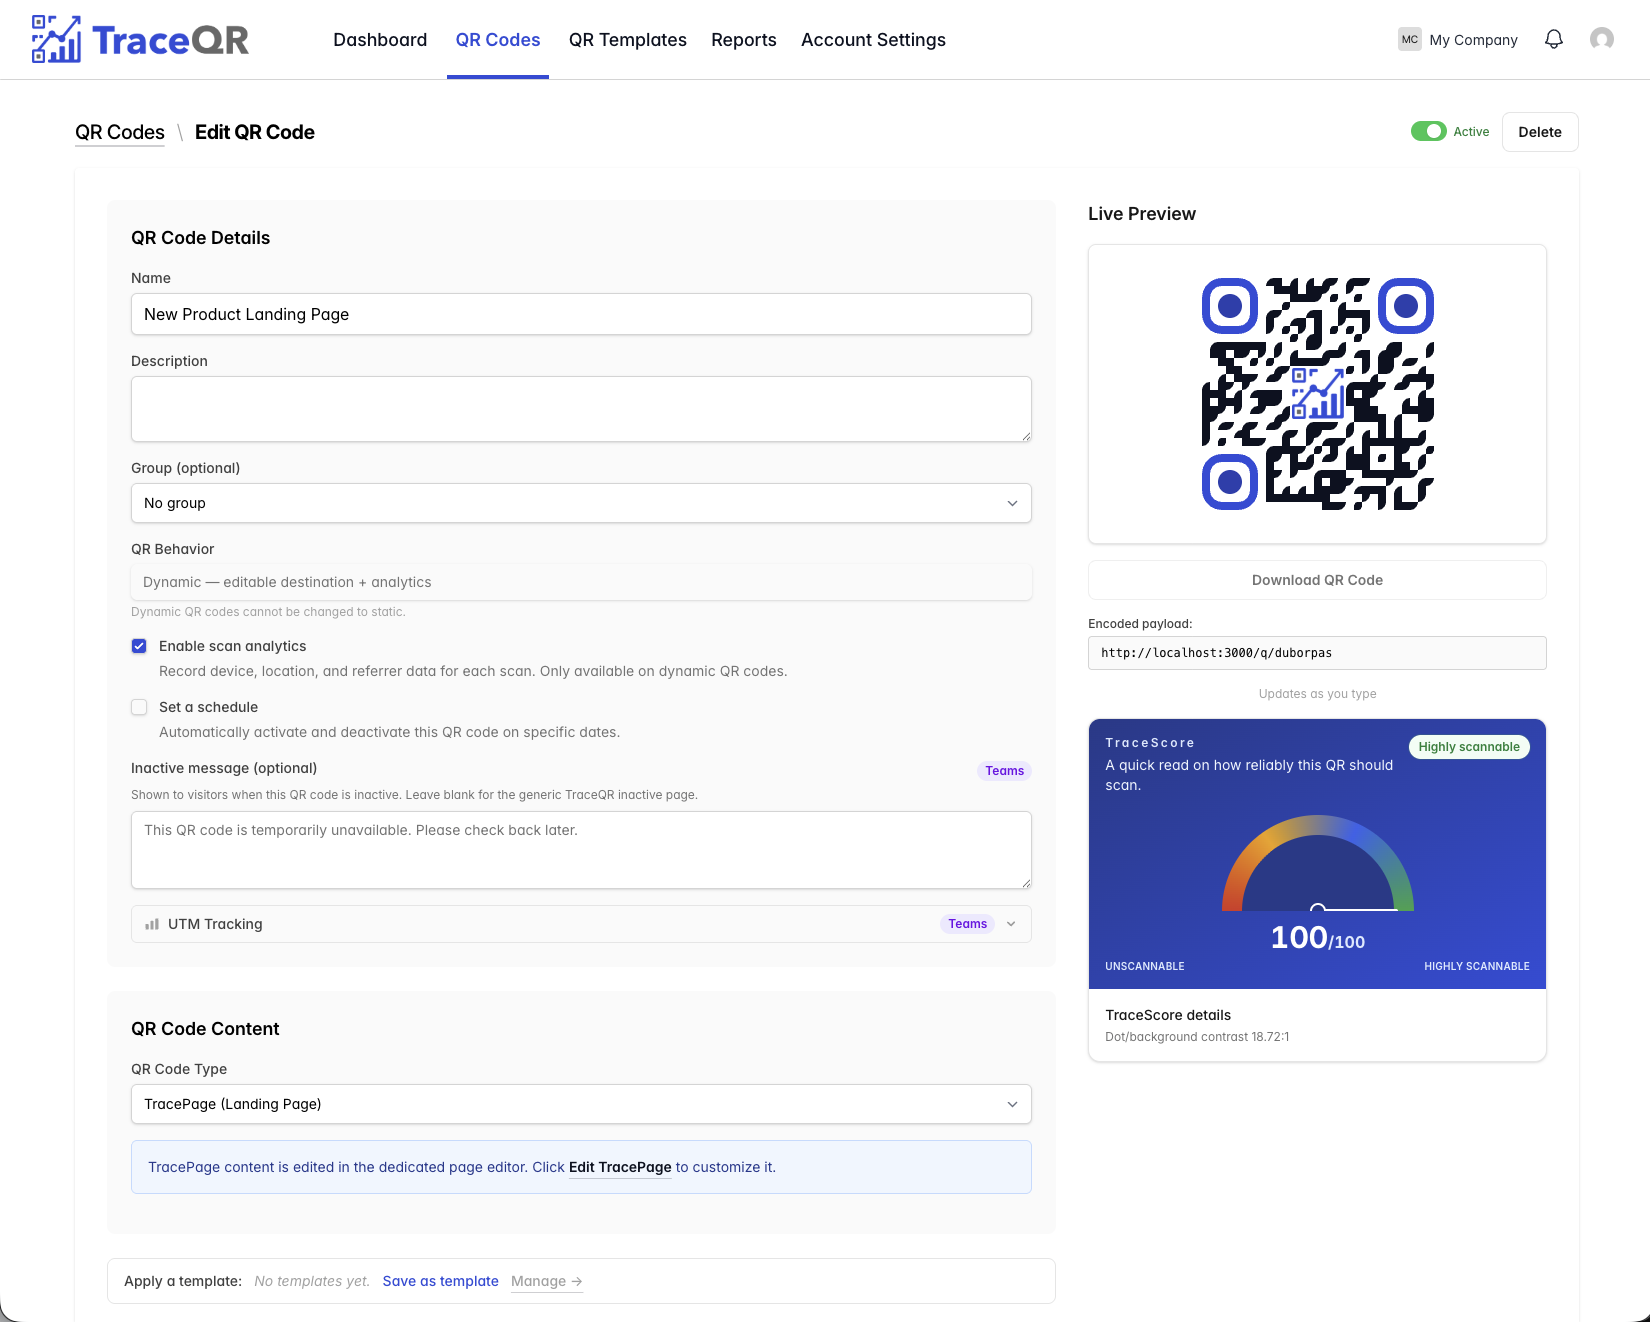Open the Group dropdown
The width and height of the screenshot is (1650, 1322).
(581, 503)
